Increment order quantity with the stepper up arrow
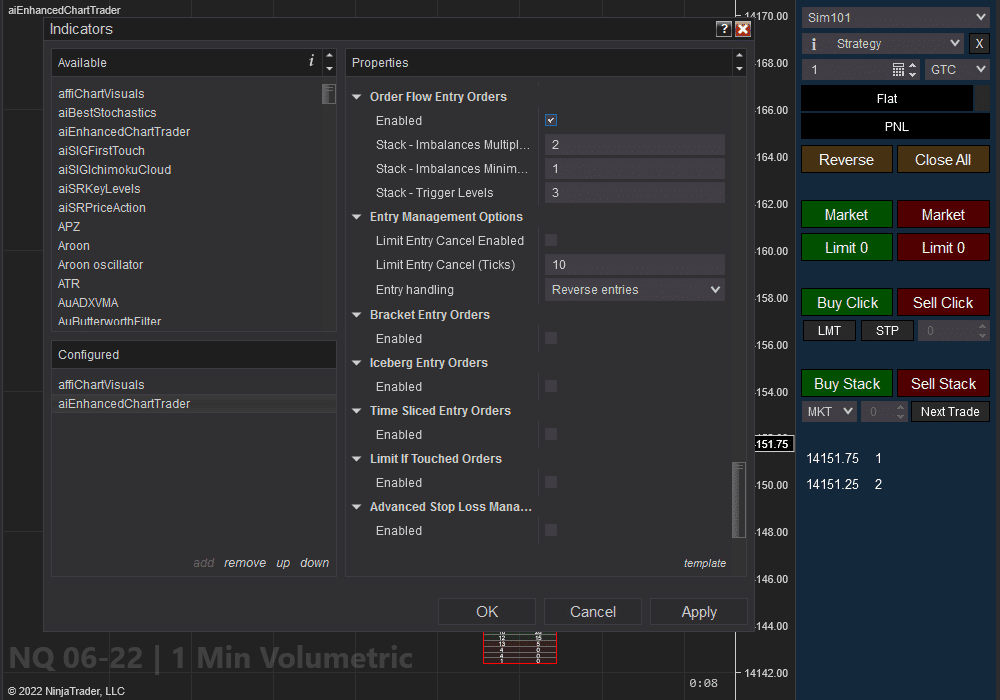The image size is (1000, 700). [911, 64]
